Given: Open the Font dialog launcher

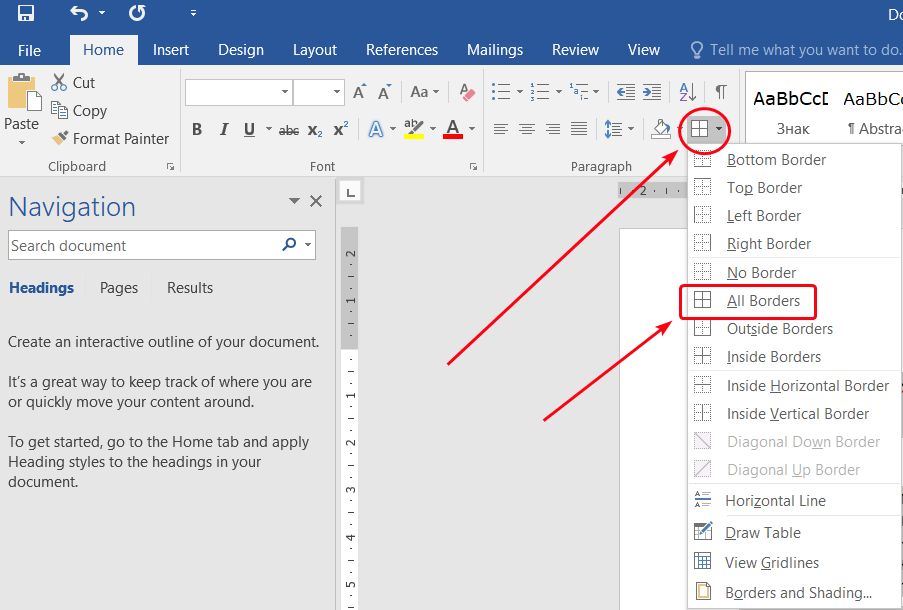Looking at the screenshot, I should pos(473,166).
